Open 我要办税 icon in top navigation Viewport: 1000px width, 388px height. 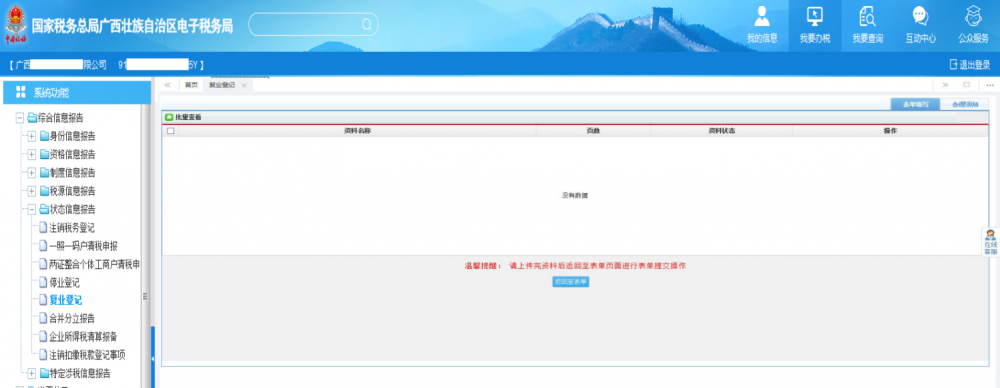814,15
